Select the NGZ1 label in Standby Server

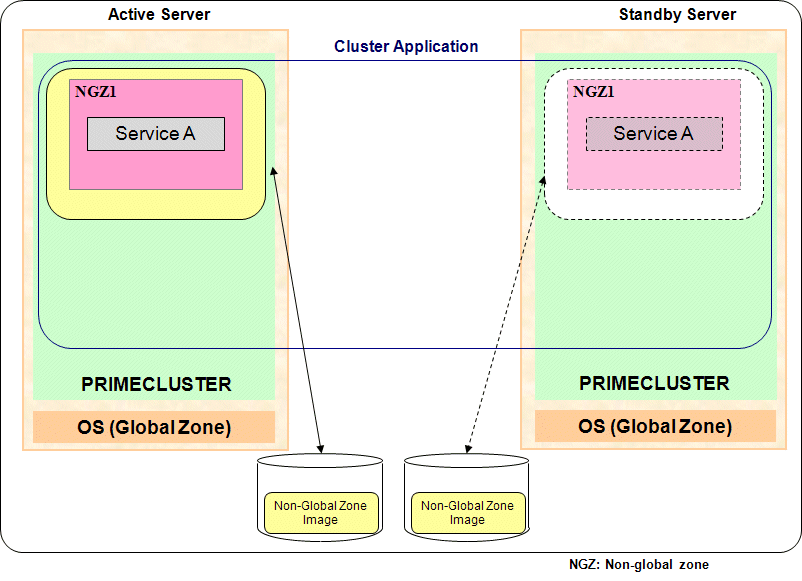tap(593, 92)
